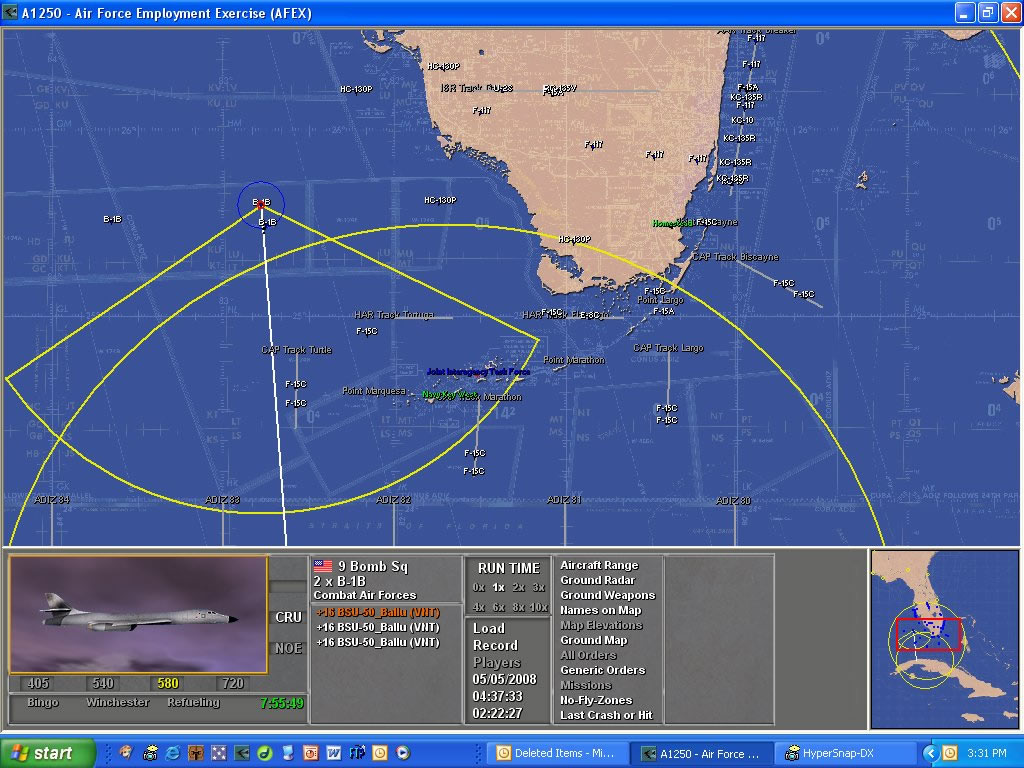Toggle Aircraft Range display
1024x768 pixels.
pyautogui.click(x=599, y=566)
